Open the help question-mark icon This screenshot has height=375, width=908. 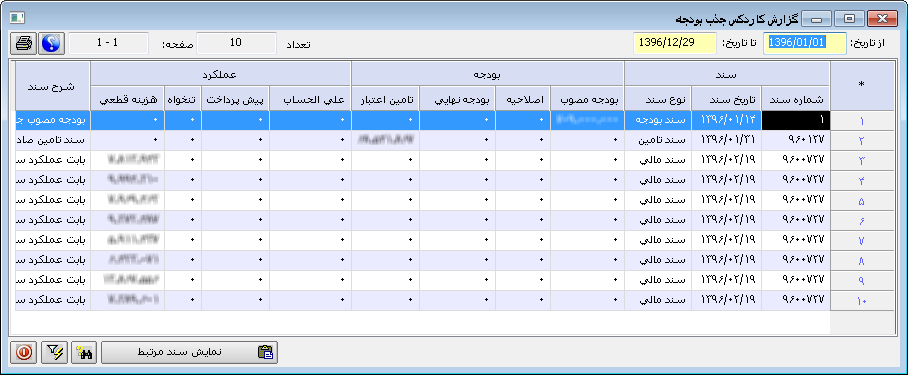[x=51, y=43]
